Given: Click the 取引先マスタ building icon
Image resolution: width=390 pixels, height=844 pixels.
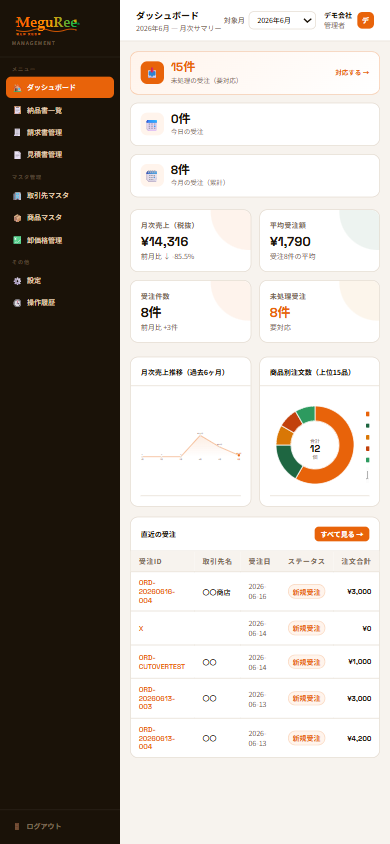Looking at the screenshot, I should [17, 195].
